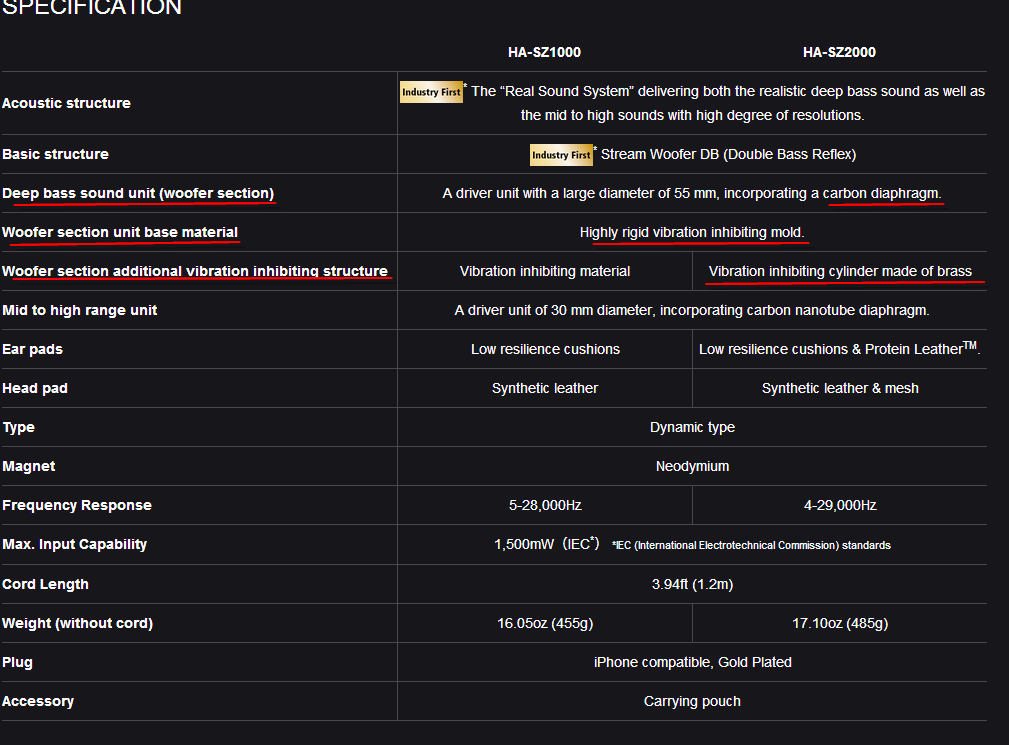Screen dimensions: 1009x745
Task: Click the Acoustic structure row label
Action: click(x=66, y=103)
